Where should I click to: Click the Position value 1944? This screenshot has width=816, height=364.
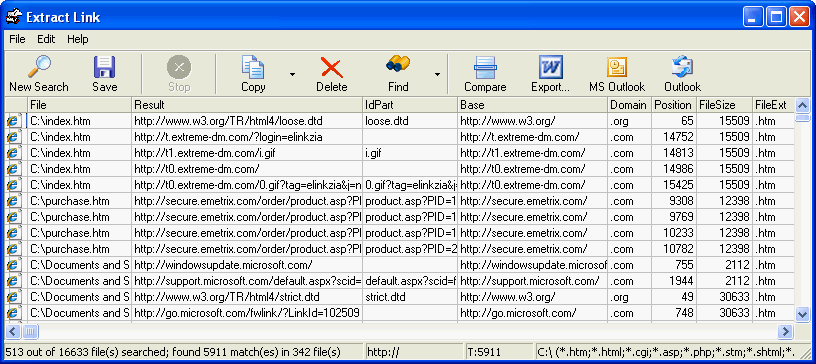coord(674,281)
